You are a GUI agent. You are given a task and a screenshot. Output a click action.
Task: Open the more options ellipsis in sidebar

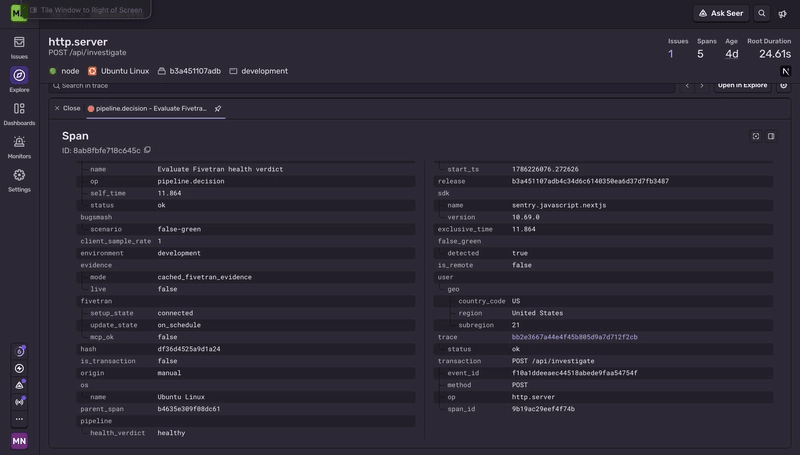19,419
